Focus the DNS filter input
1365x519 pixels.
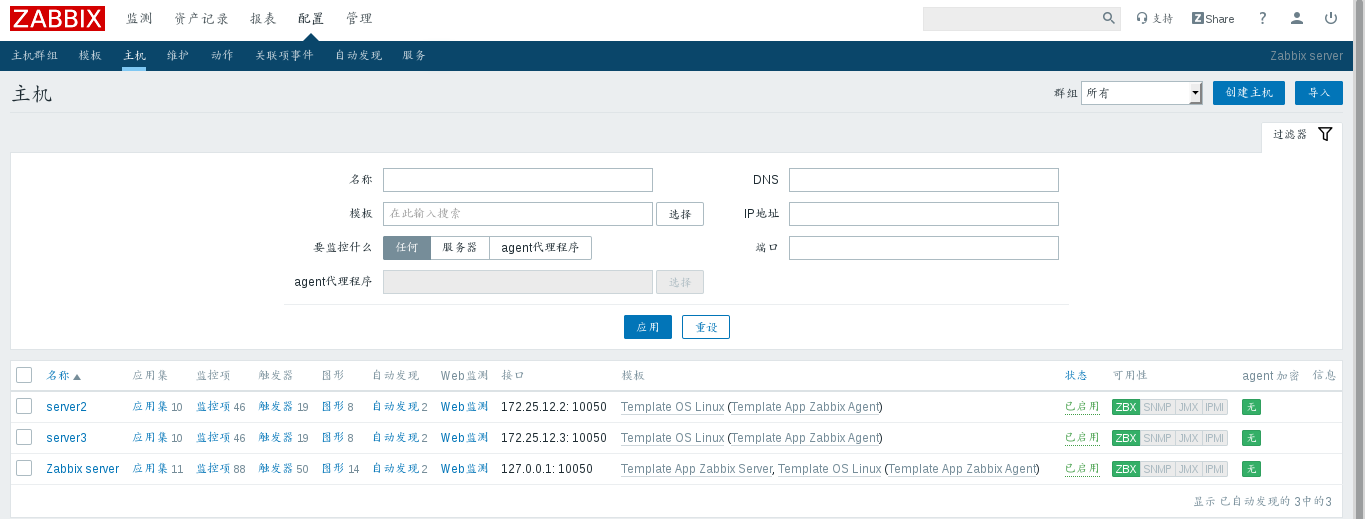click(924, 180)
